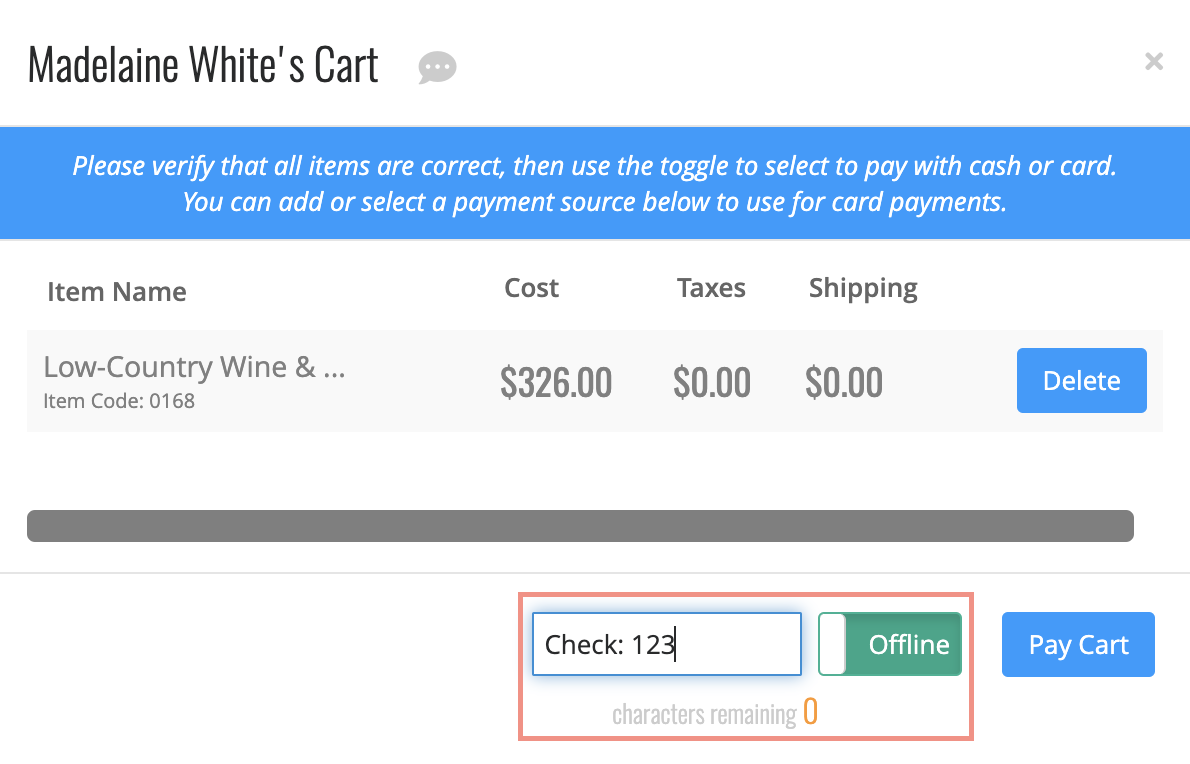Focus the Check: 123 payment note field

[x=667, y=644]
